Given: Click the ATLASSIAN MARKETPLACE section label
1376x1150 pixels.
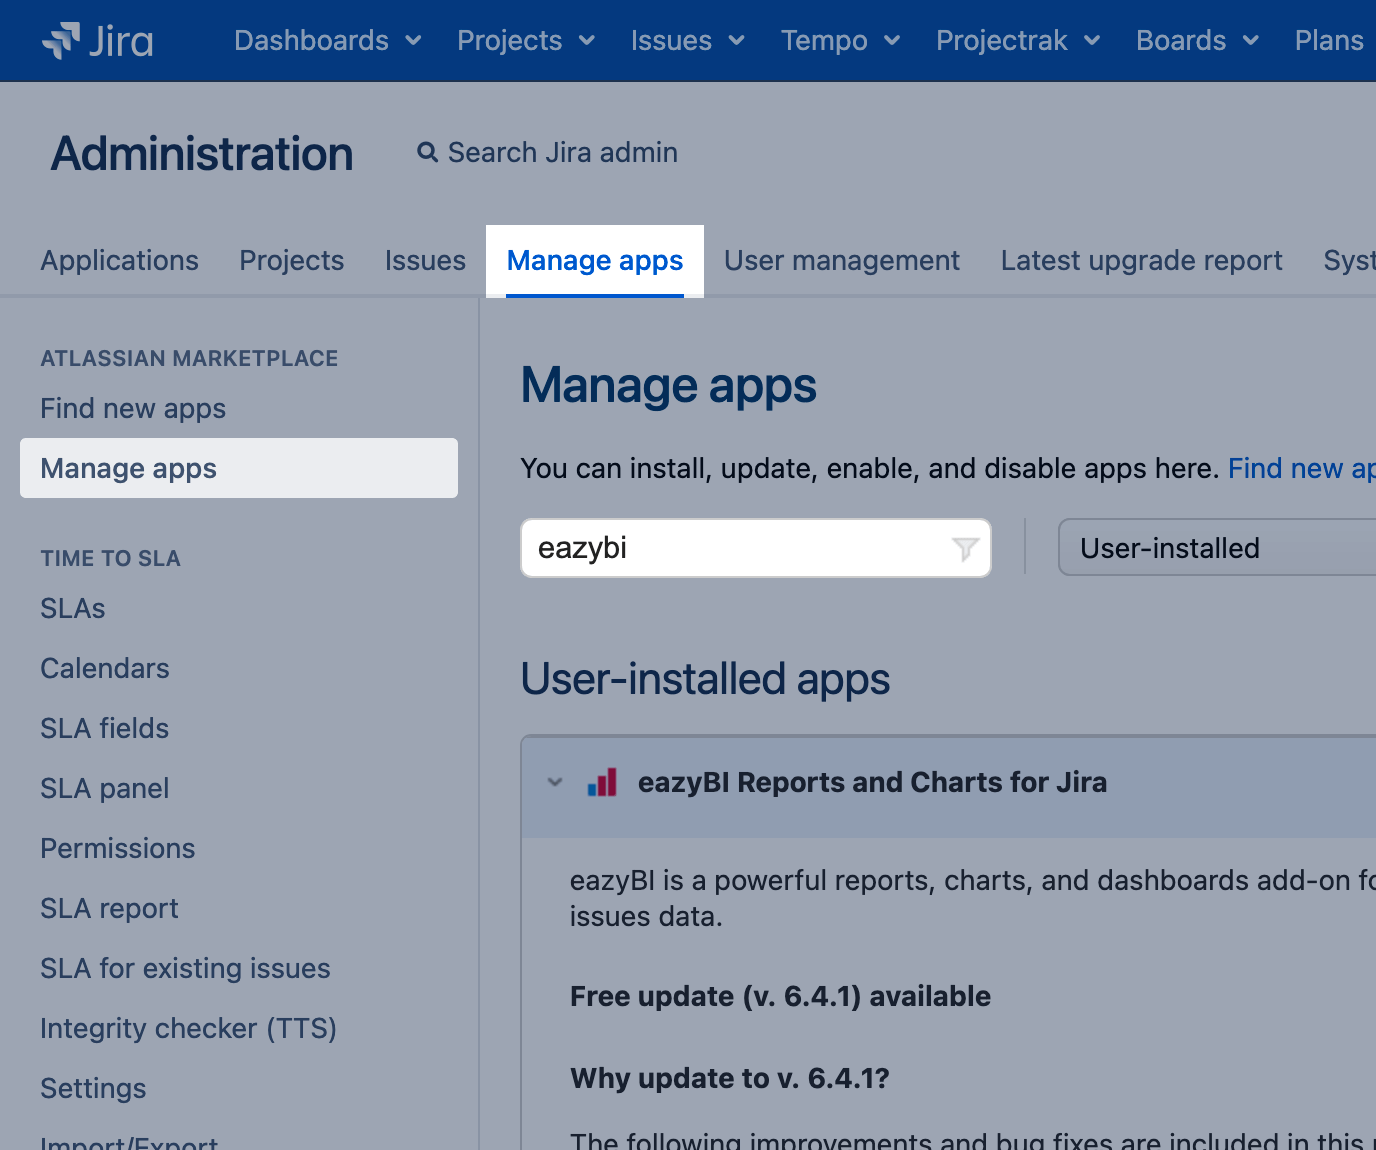Looking at the screenshot, I should point(190,358).
